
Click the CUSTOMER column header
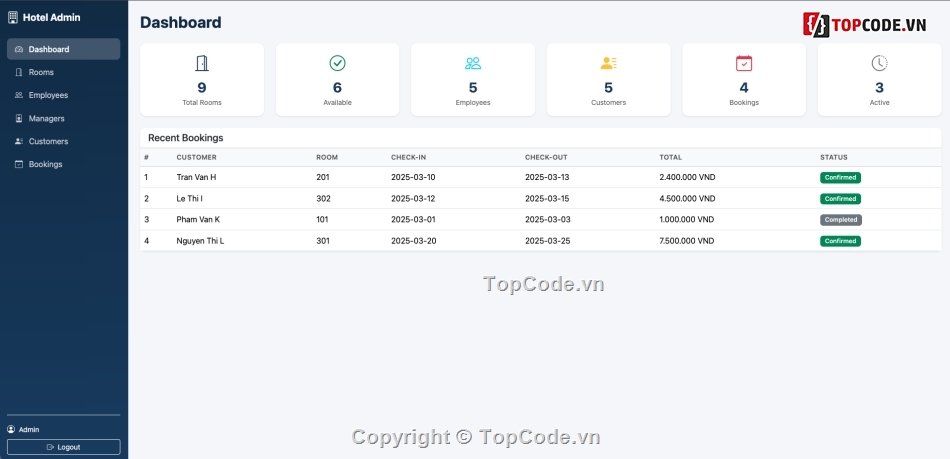(x=196, y=157)
